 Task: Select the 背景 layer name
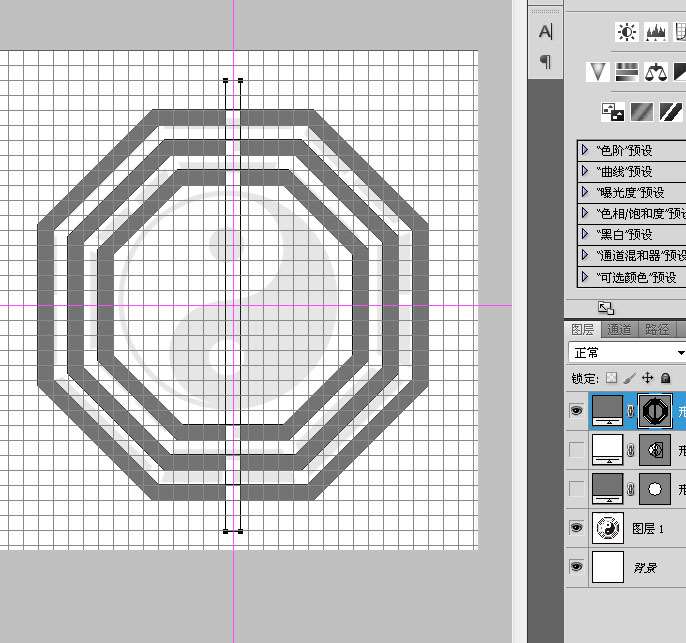pyautogui.click(x=645, y=568)
